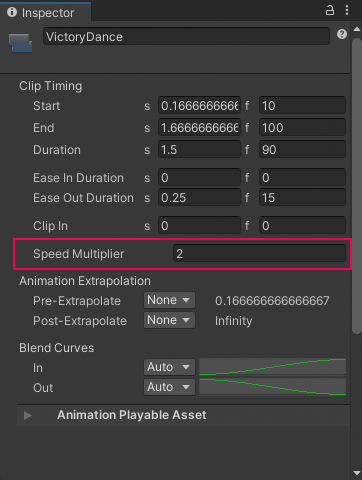The image size is (362, 480).
Task: Click the Timeline clip asset icon
Action: 20,43
